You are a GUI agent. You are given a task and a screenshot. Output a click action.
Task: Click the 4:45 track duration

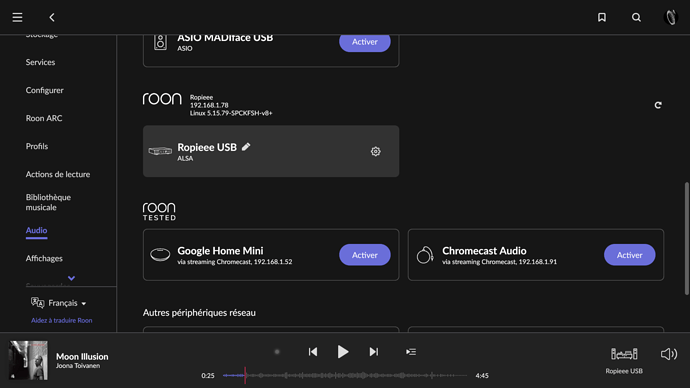pos(482,376)
